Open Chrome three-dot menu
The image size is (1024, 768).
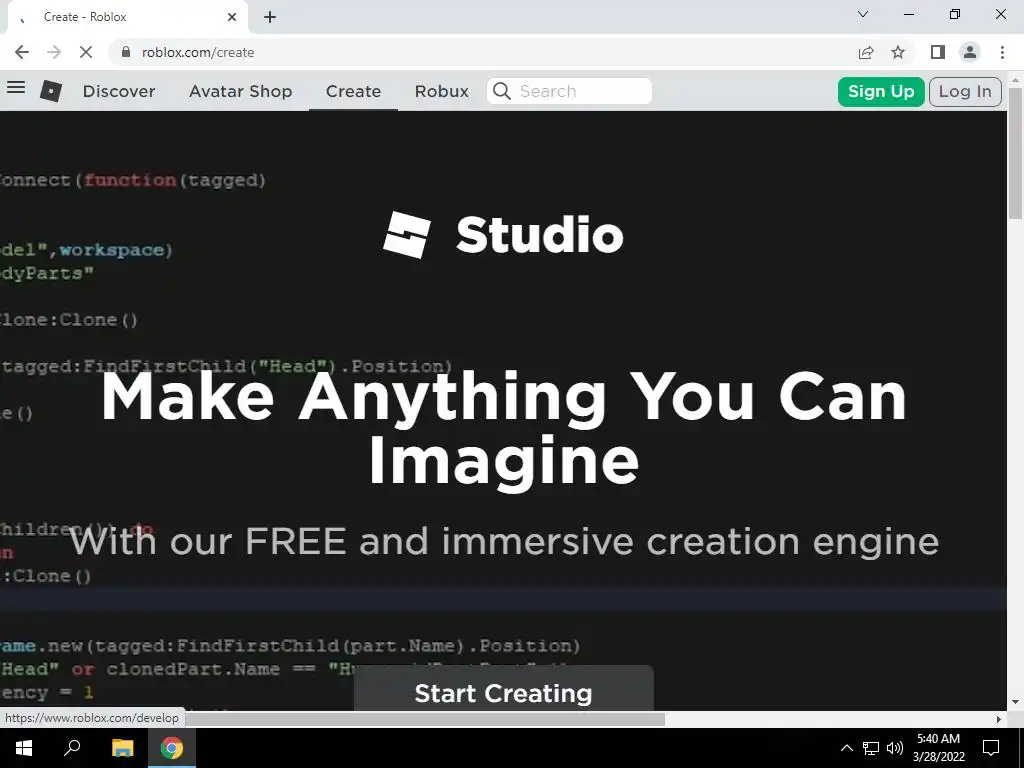pos(1002,52)
